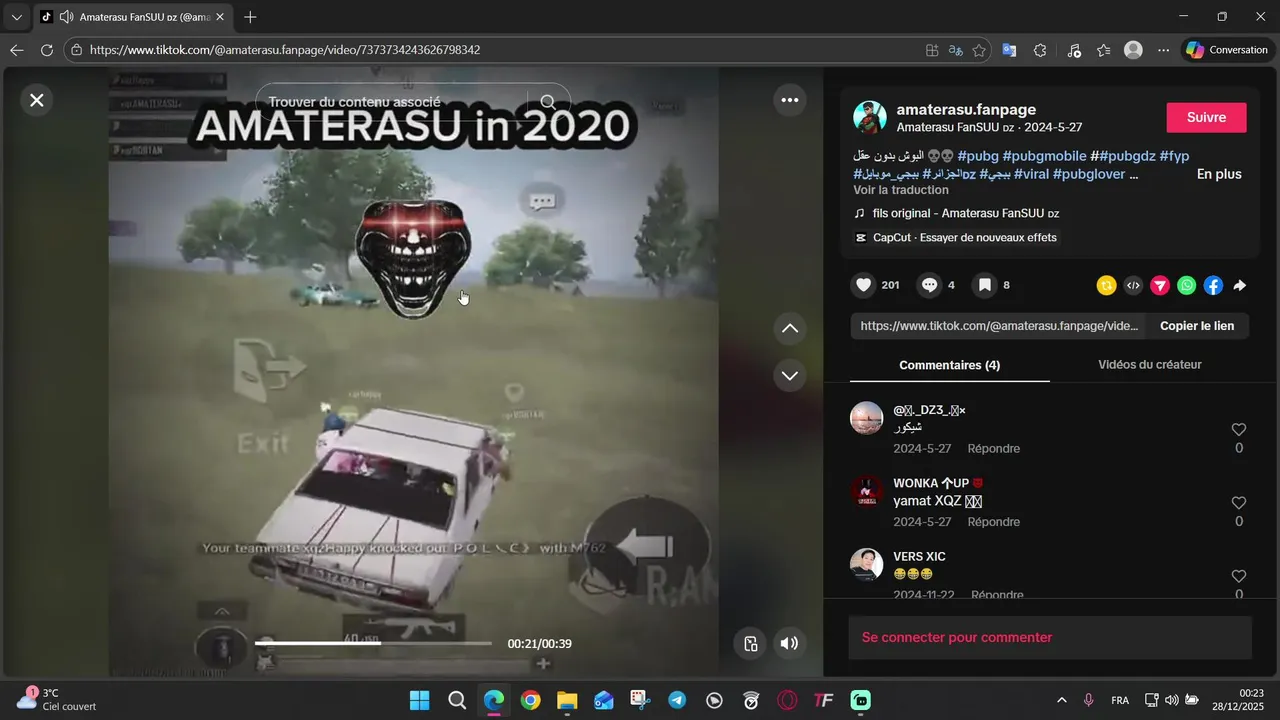This screenshot has width=1280, height=720.
Task: Open the Edge translate page icon
Action: (956, 50)
